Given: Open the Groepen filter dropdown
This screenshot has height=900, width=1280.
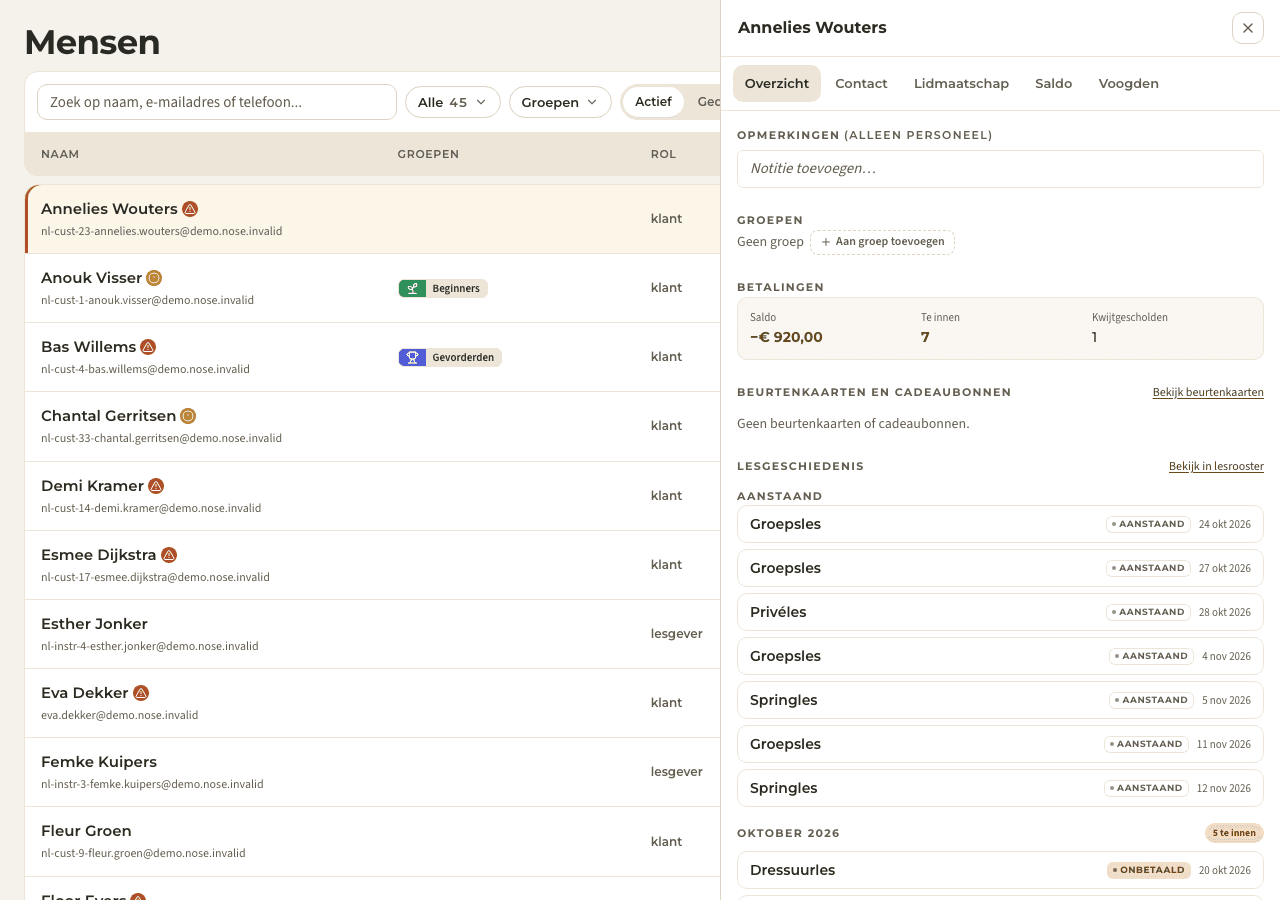Looking at the screenshot, I should 560,102.
